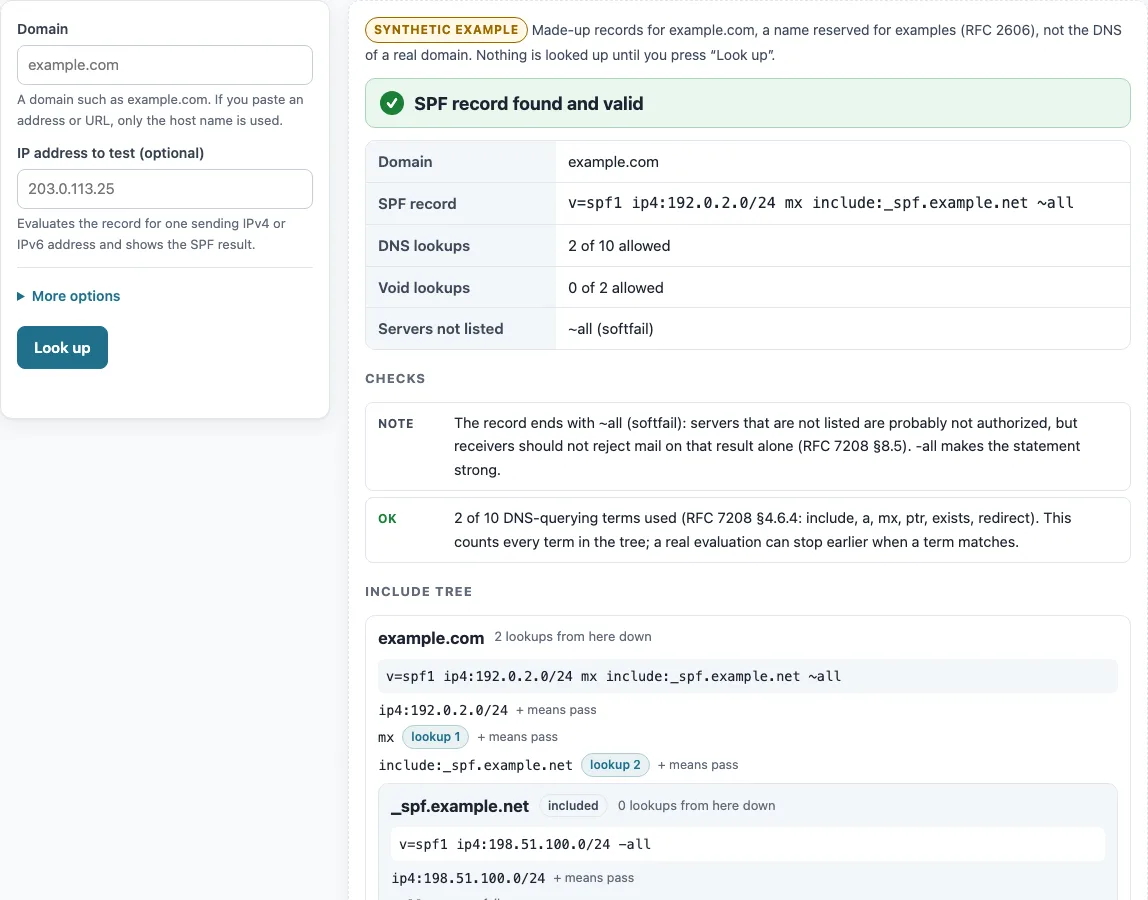
Task: Click the SYNTHETIC EXAMPLE badge
Action: (446, 30)
